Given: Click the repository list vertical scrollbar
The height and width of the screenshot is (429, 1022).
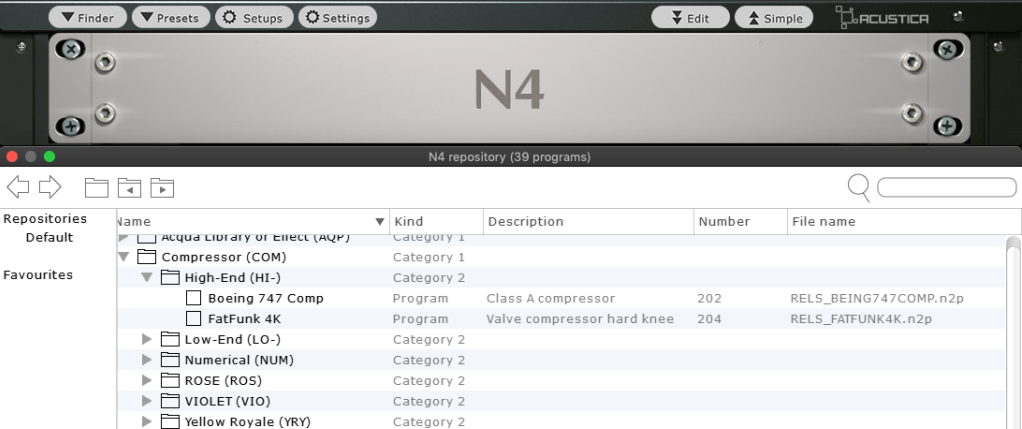Looking at the screenshot, I should tap(1013, 333).
